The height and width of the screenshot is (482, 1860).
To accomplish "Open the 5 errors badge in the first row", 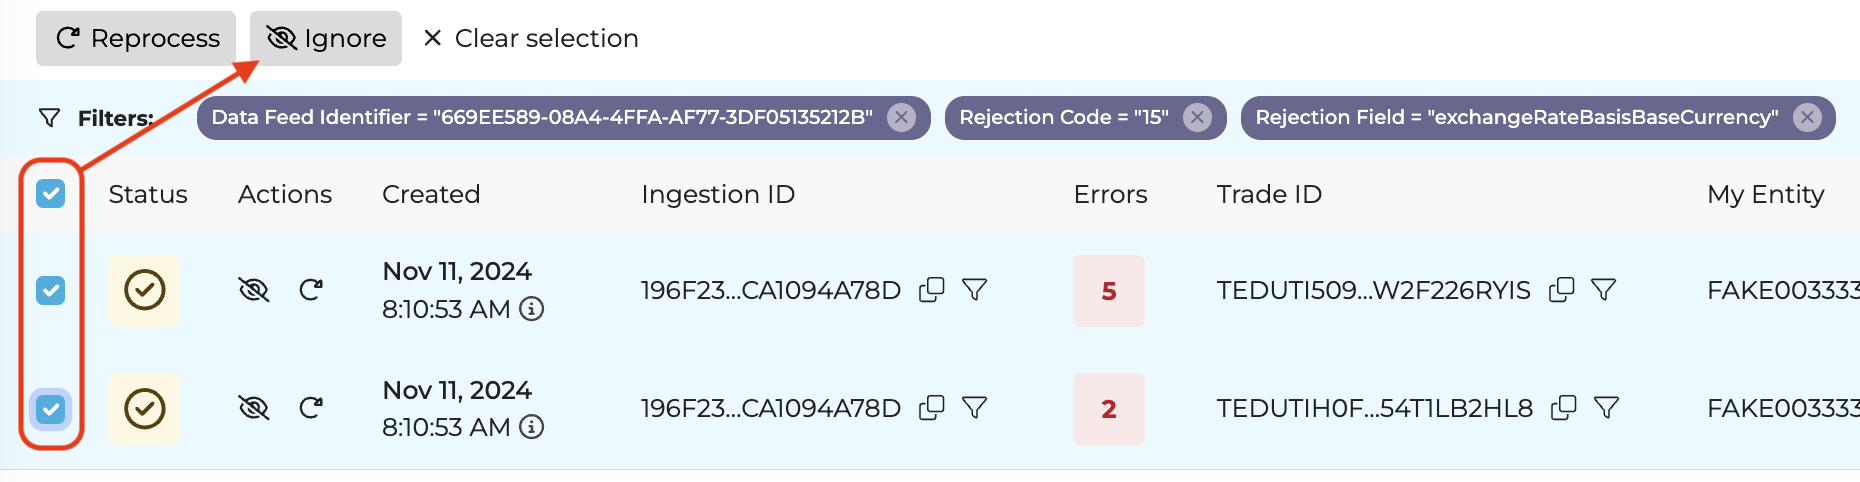I will coord(1109,291).
